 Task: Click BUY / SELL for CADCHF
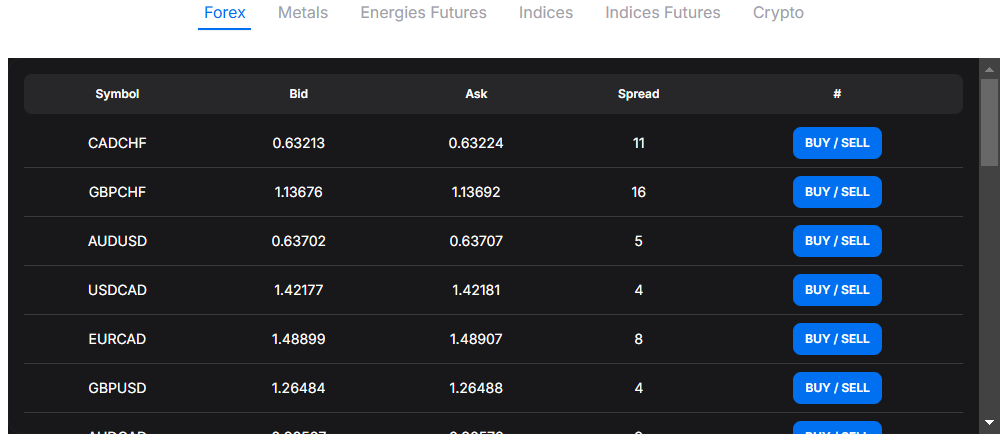tap(837, 143)
